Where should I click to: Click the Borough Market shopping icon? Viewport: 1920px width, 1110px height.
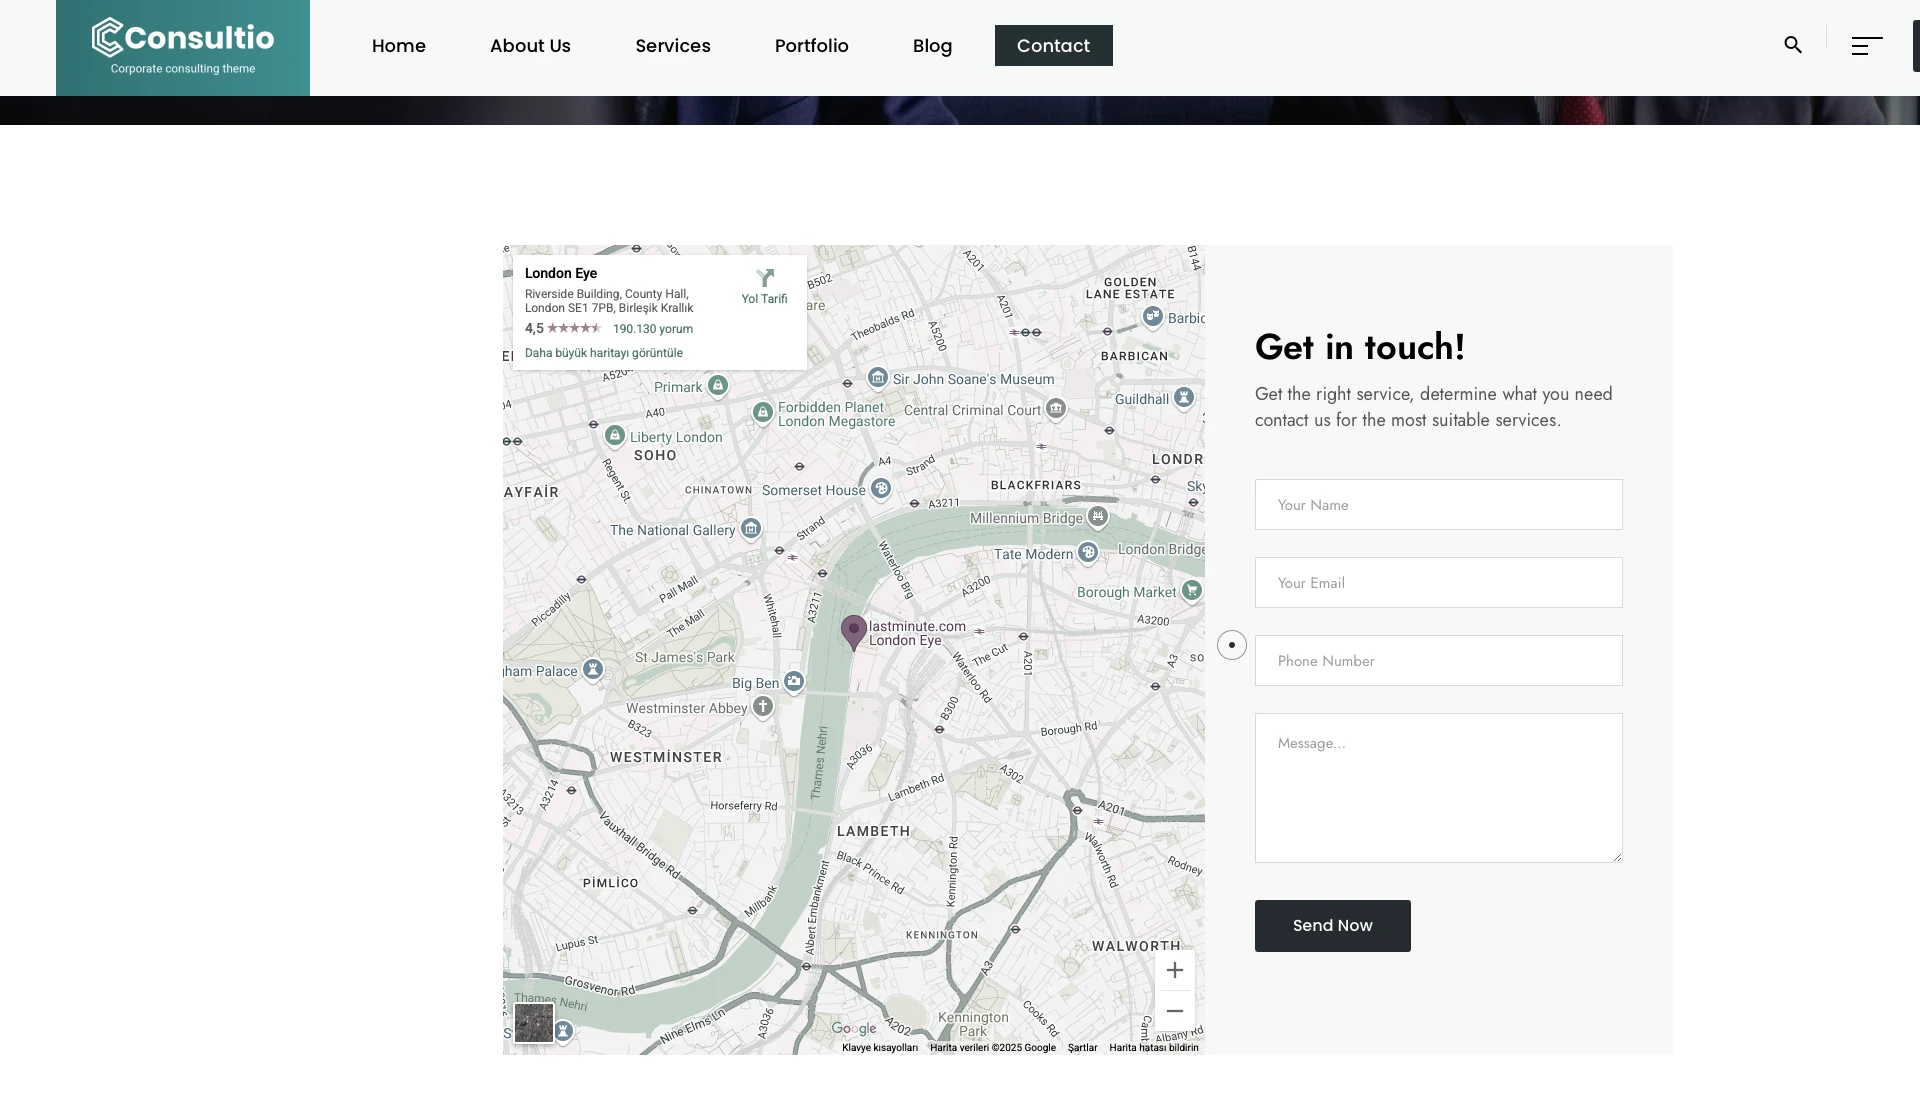[x=1191, y=591]
